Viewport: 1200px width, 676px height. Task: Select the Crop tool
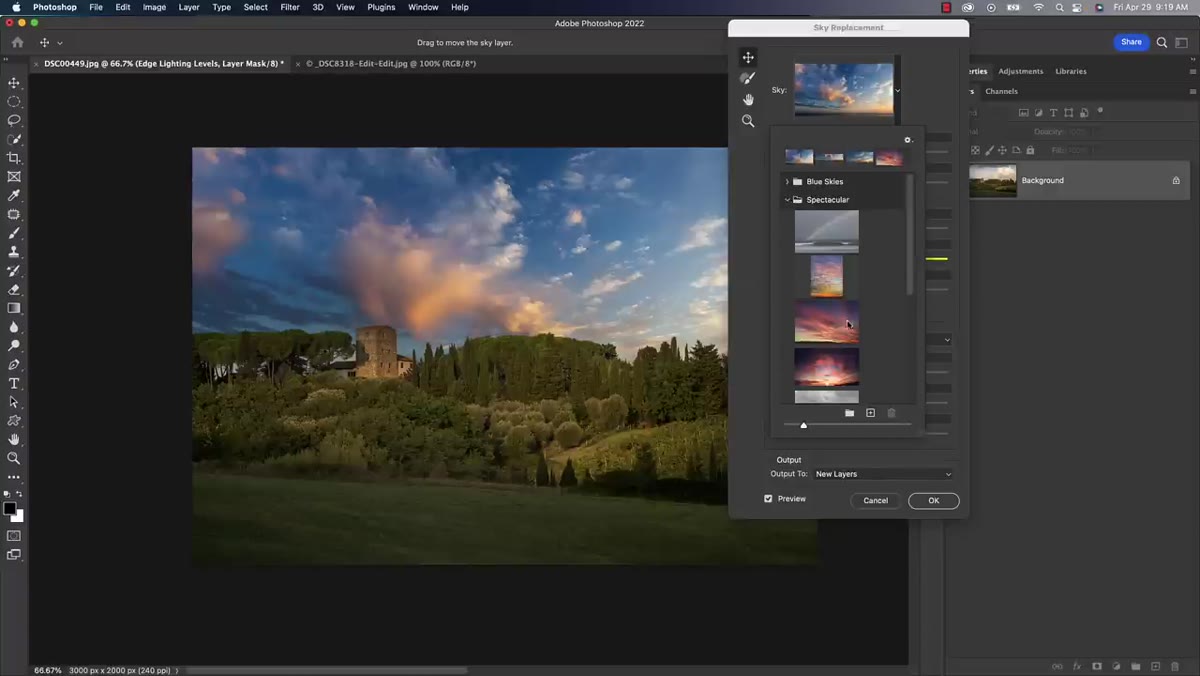(x=14, y=158)
